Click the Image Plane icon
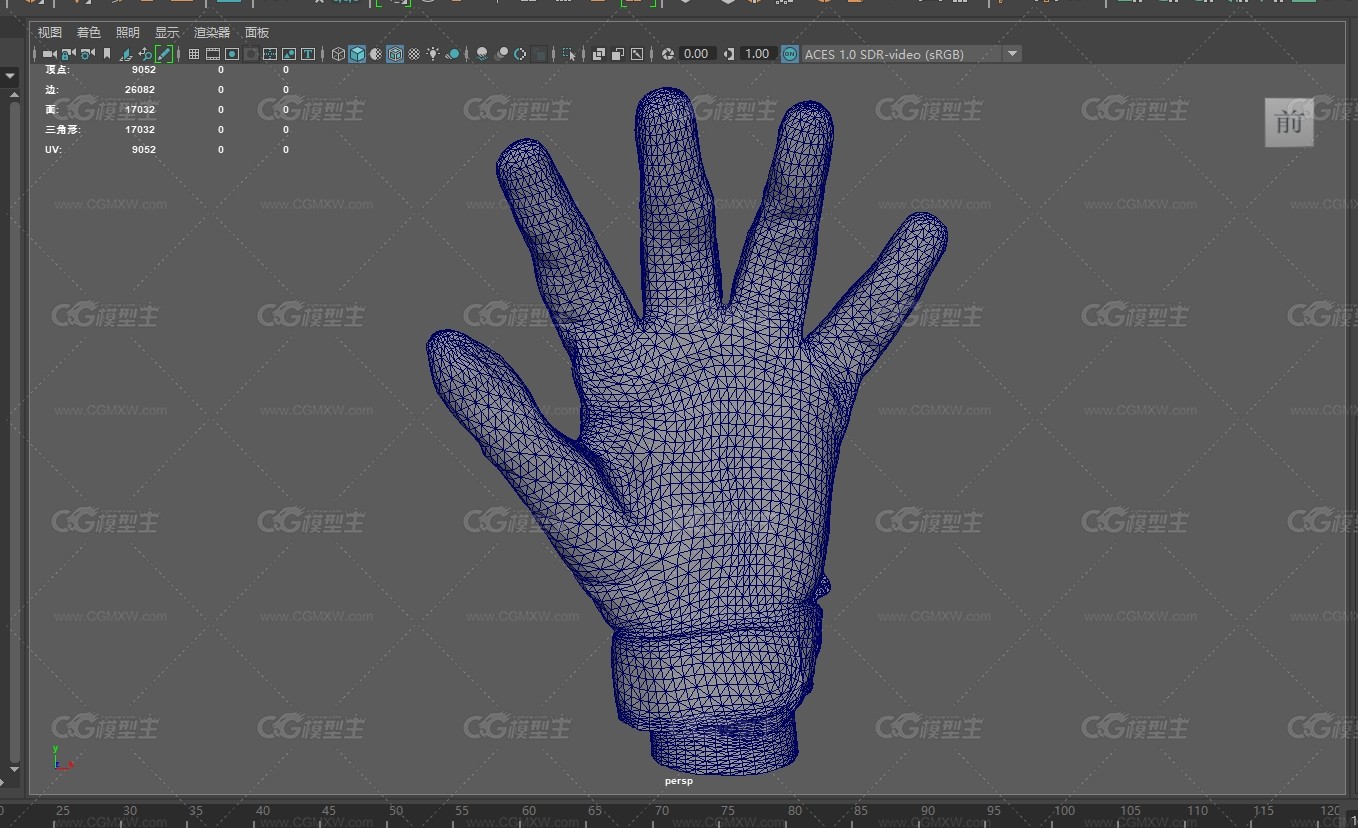 pos(126,54)
